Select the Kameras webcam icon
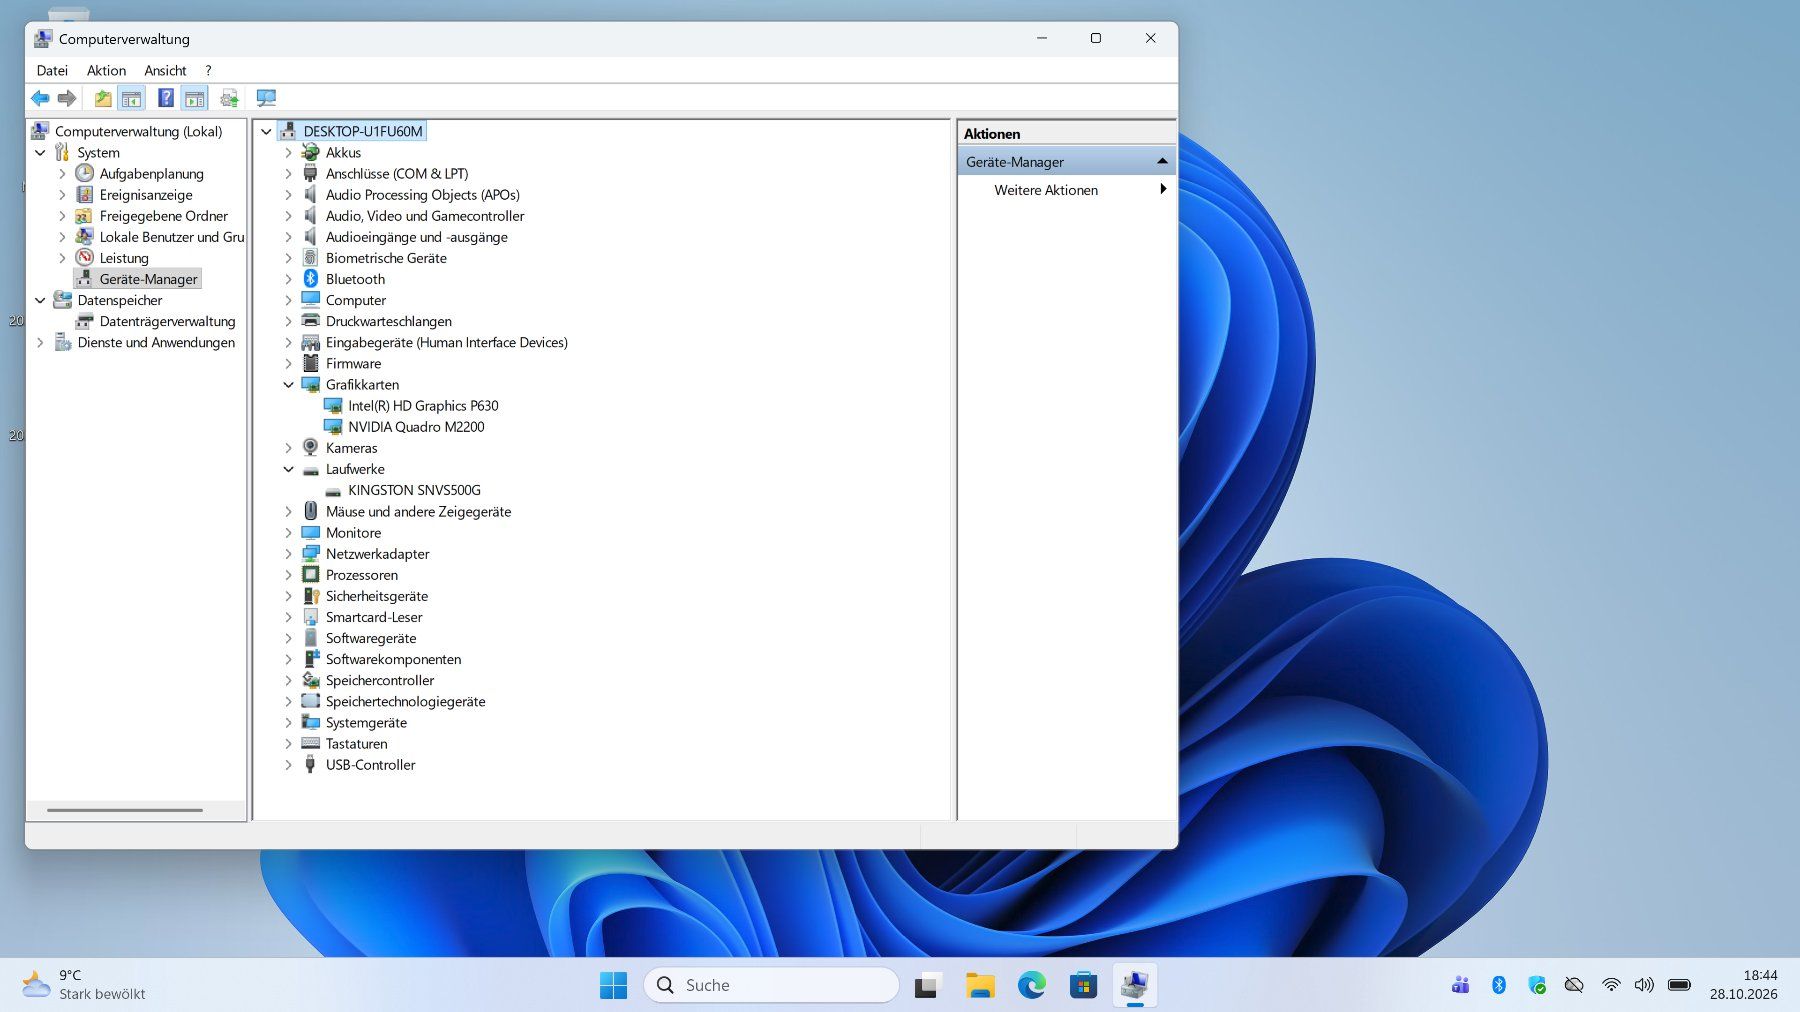The image size is (1800, 1012). 311,448
